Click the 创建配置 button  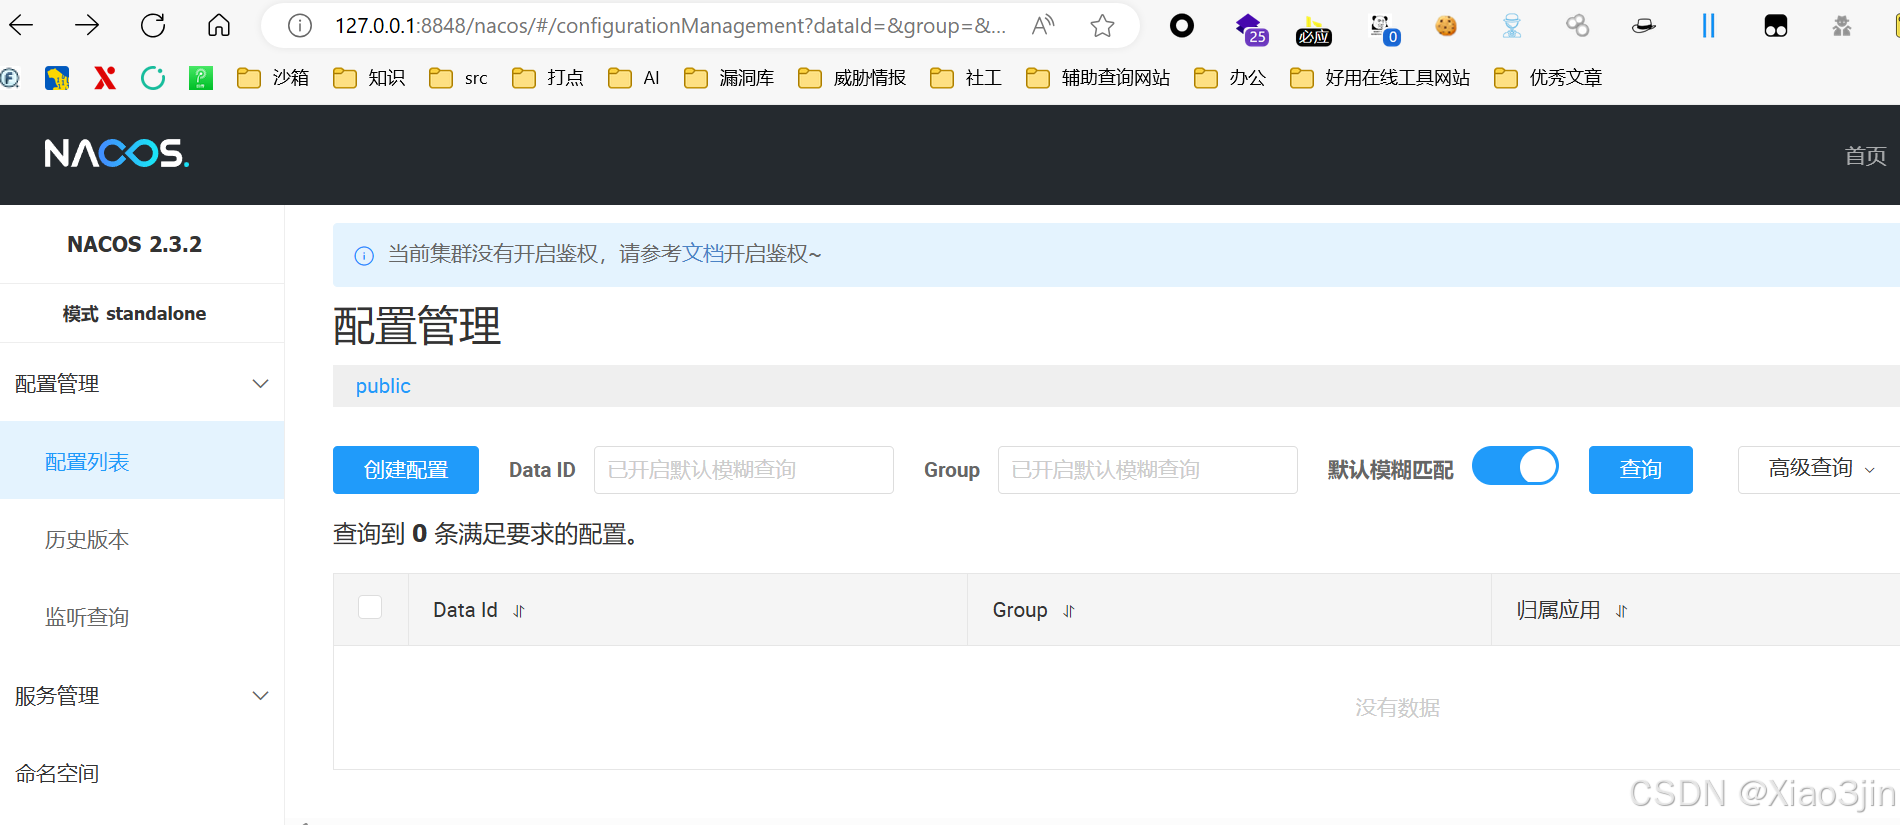pos(406,470)
